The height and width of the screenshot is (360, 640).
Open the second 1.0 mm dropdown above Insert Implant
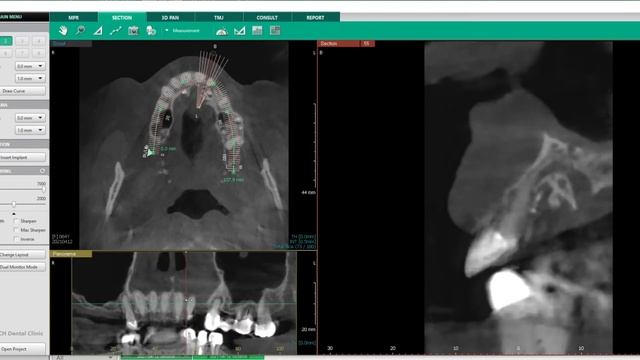30,130
